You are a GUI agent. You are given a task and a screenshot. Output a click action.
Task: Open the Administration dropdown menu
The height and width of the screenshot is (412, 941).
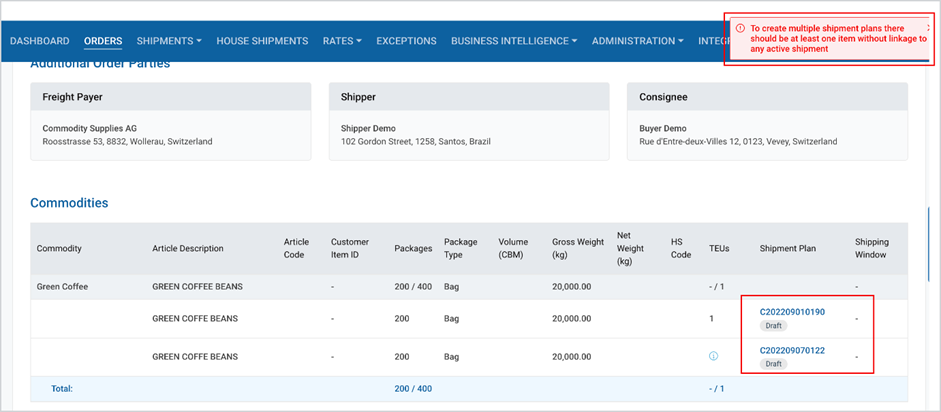(x=638, y=41)
